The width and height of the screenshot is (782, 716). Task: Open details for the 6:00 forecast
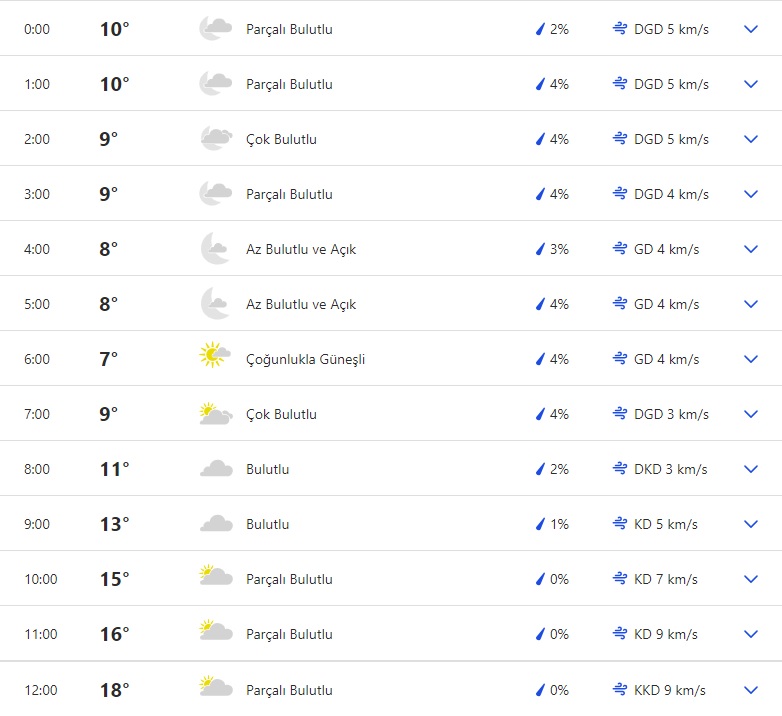coord(752,359)
